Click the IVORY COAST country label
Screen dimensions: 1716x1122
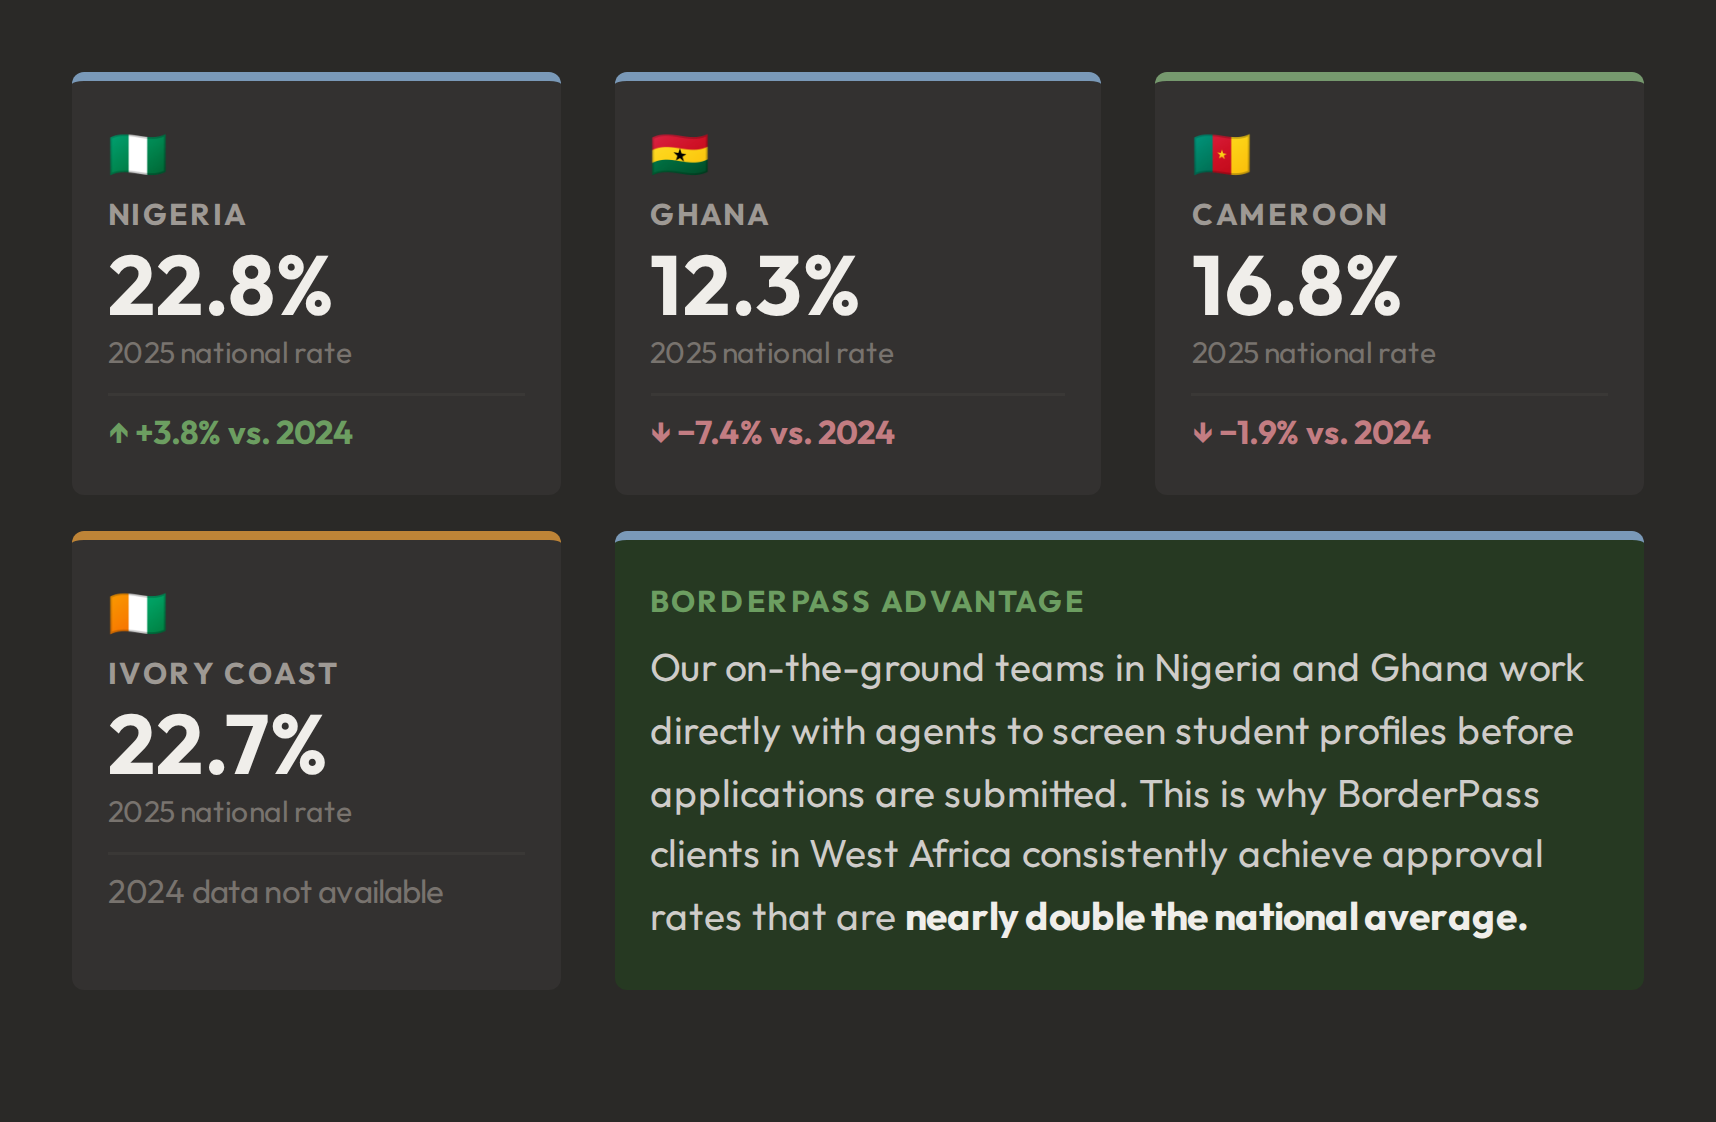[x=223, y=674]
